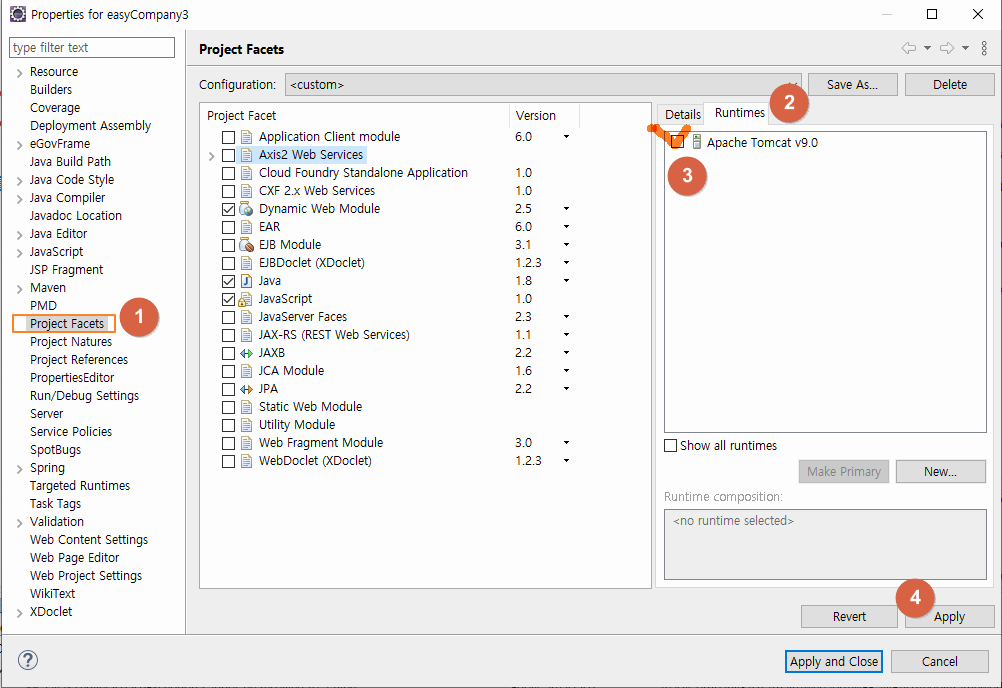
Task: Open Dynamic Web Module version dropdown
Action: click(x=566, y=209)
